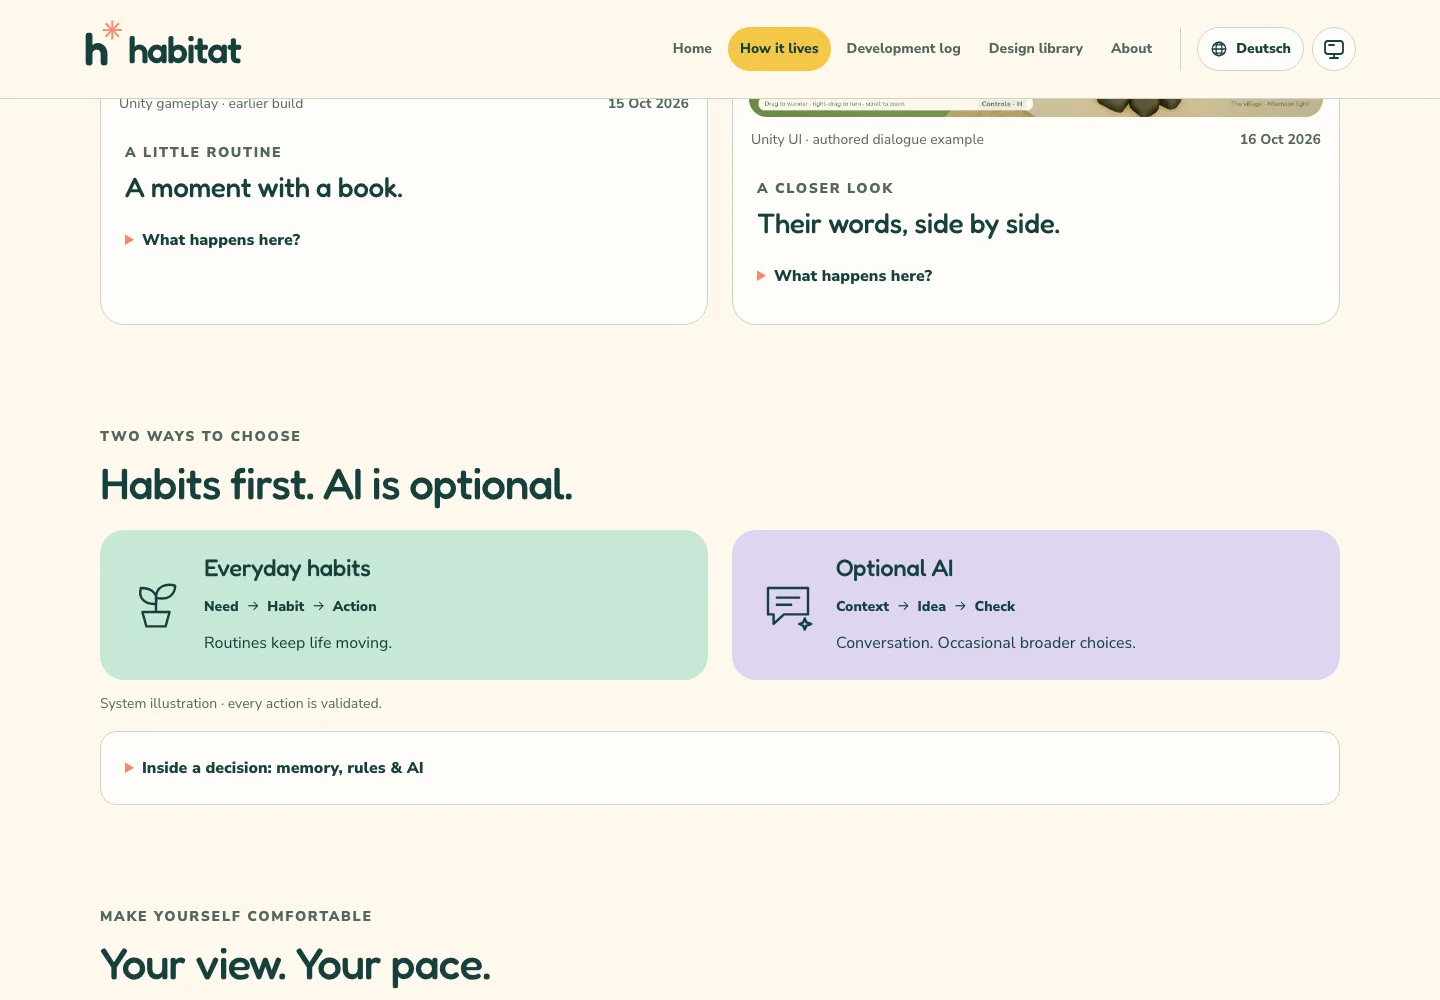Expand "What happens here?" under A moment with a book
The height and width of the screenshot is (1000, 1440).
(x=212, y=240)
